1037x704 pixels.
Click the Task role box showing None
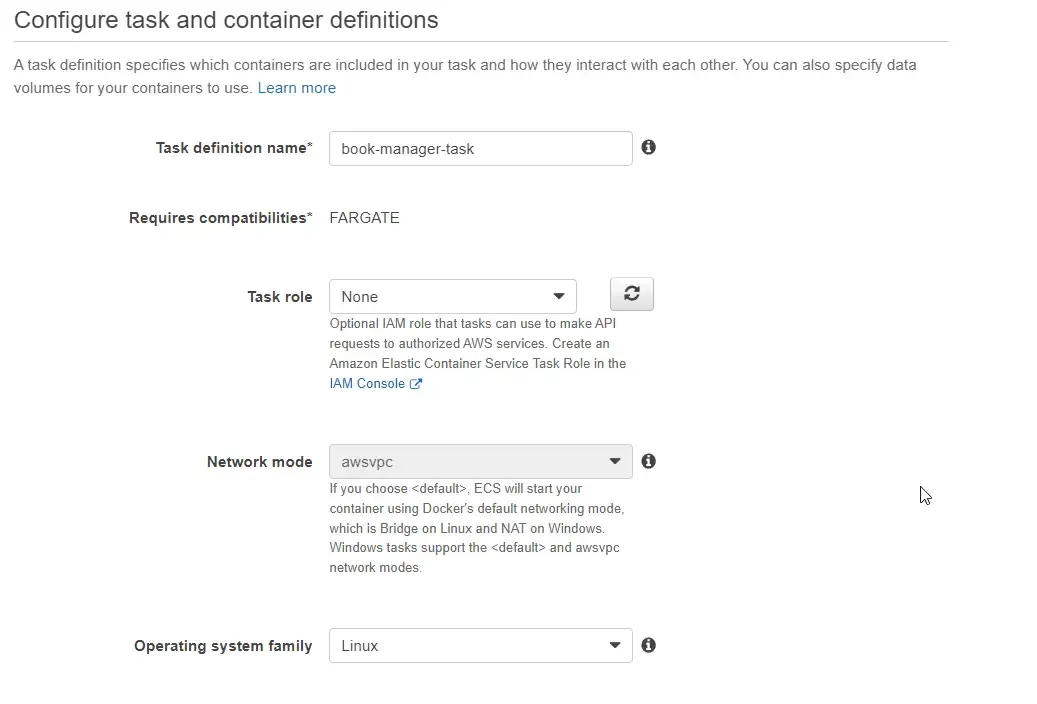point(452,296)
